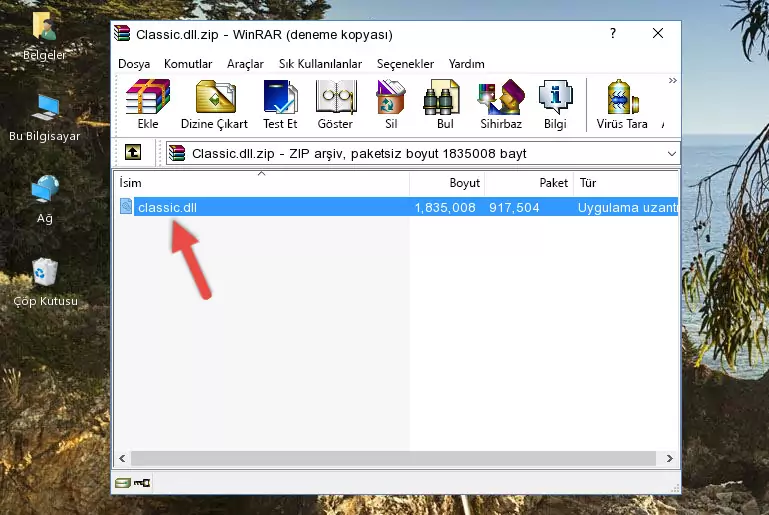The image size is (769, 515).
Task: Click the 917,504 packed size value
Action: tap(514, 207)
